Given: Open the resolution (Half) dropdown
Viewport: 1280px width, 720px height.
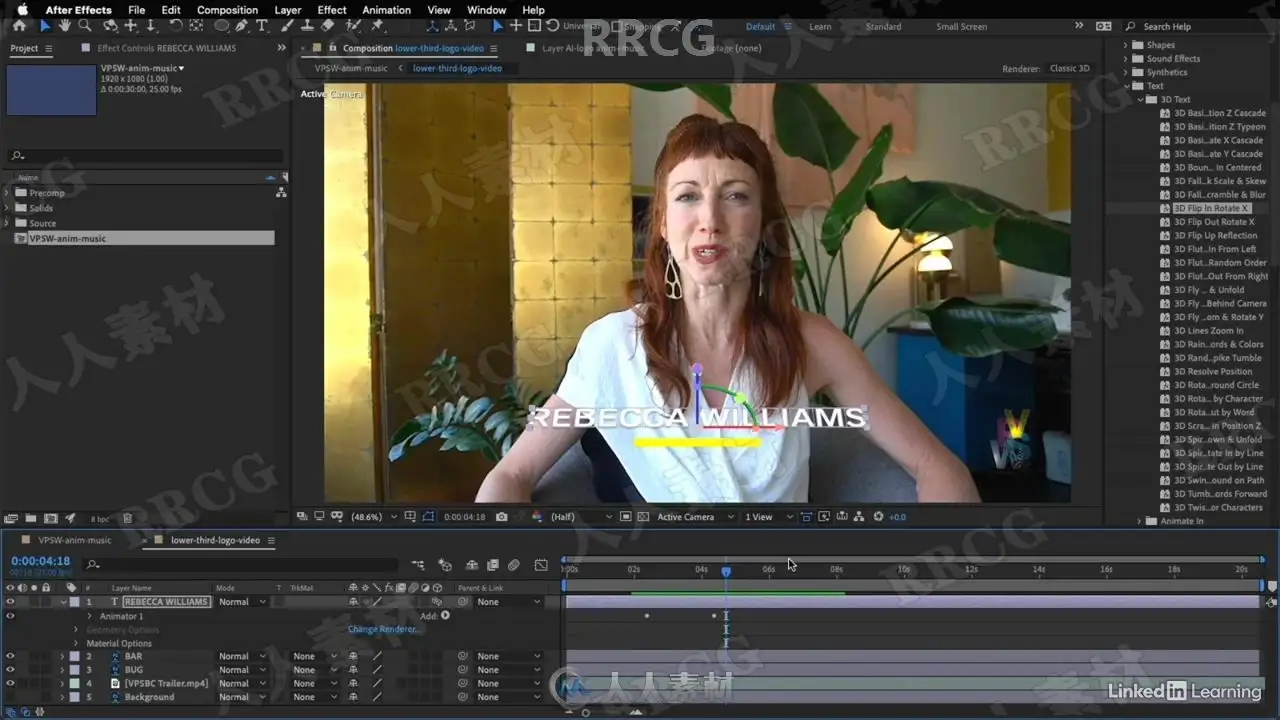Looking at the screenshot, I should (x=581, y=517).
